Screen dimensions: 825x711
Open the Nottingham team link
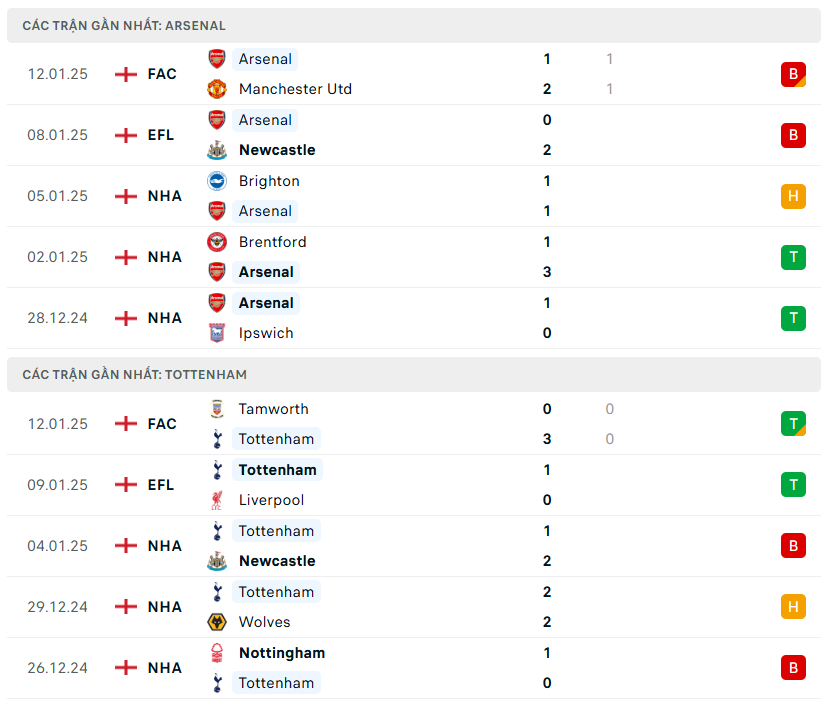click(x=282, y=653)
